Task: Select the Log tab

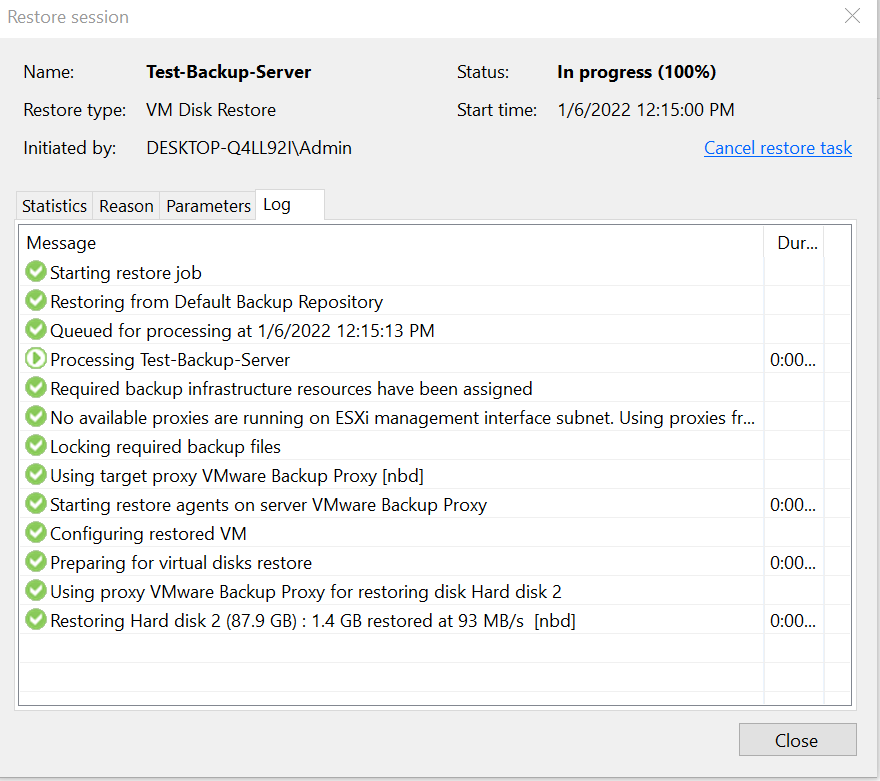Action: (x=277, y=205)
